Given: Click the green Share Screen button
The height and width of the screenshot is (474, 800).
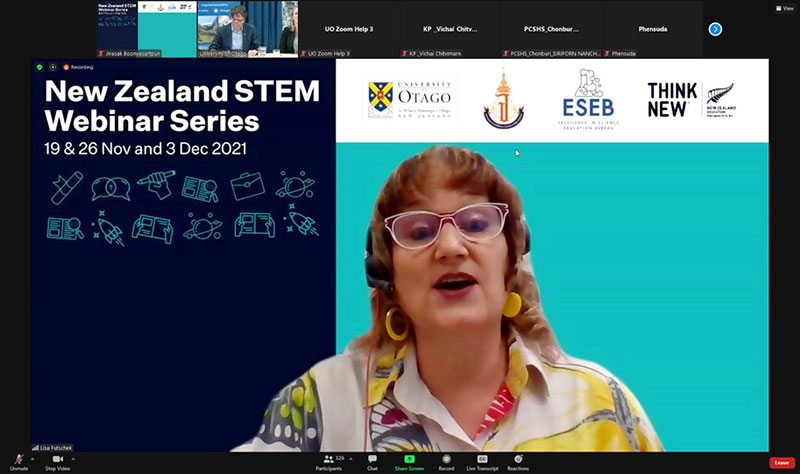Looking at the screenshot, I should tap(408, 461).
